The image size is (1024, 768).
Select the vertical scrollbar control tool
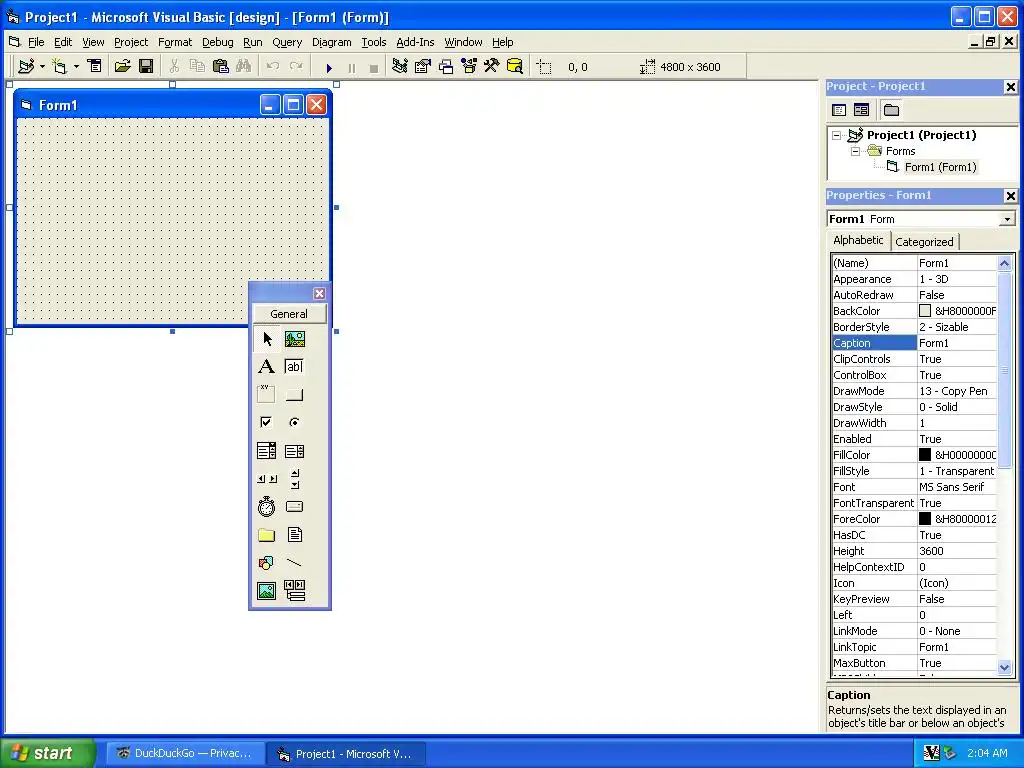coord(295,479)
